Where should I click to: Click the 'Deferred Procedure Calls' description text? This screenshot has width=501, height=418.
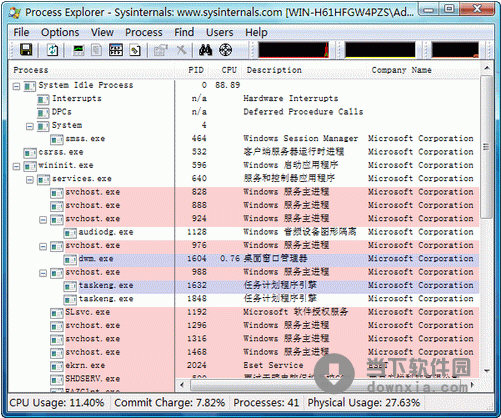(x=303, y=112)
